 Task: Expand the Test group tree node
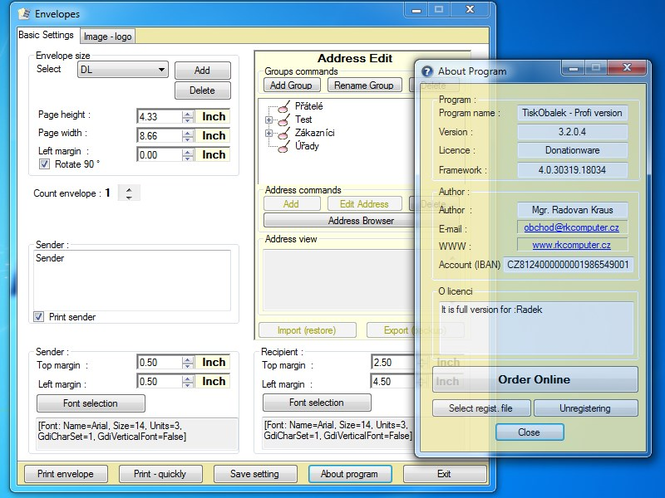point(269,120)
